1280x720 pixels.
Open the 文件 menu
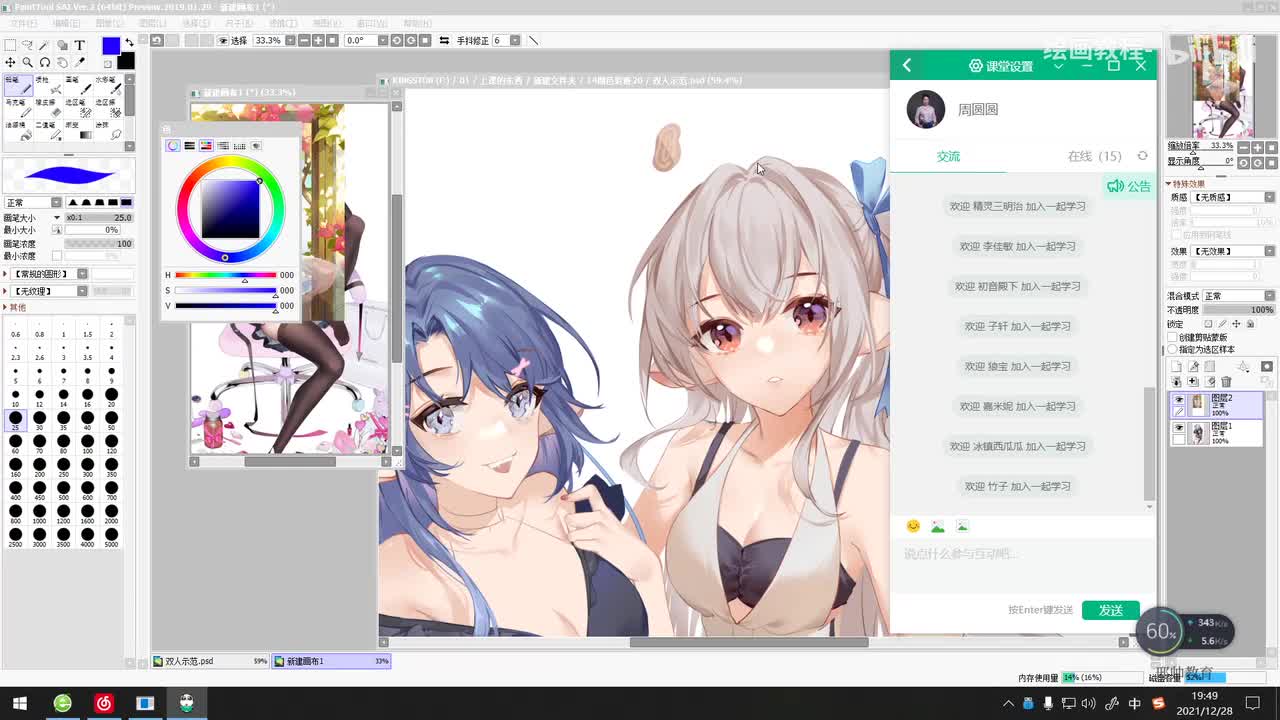22,22
